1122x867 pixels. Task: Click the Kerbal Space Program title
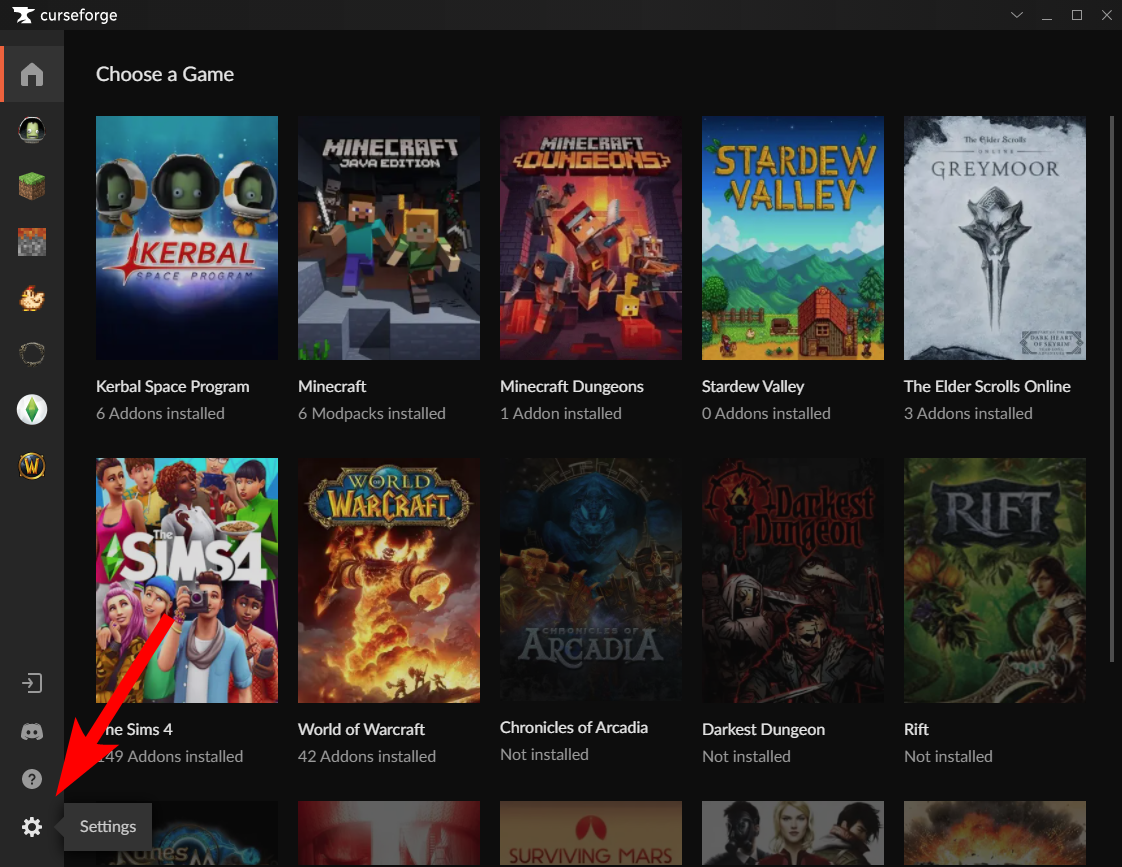[x=172, y=386]
